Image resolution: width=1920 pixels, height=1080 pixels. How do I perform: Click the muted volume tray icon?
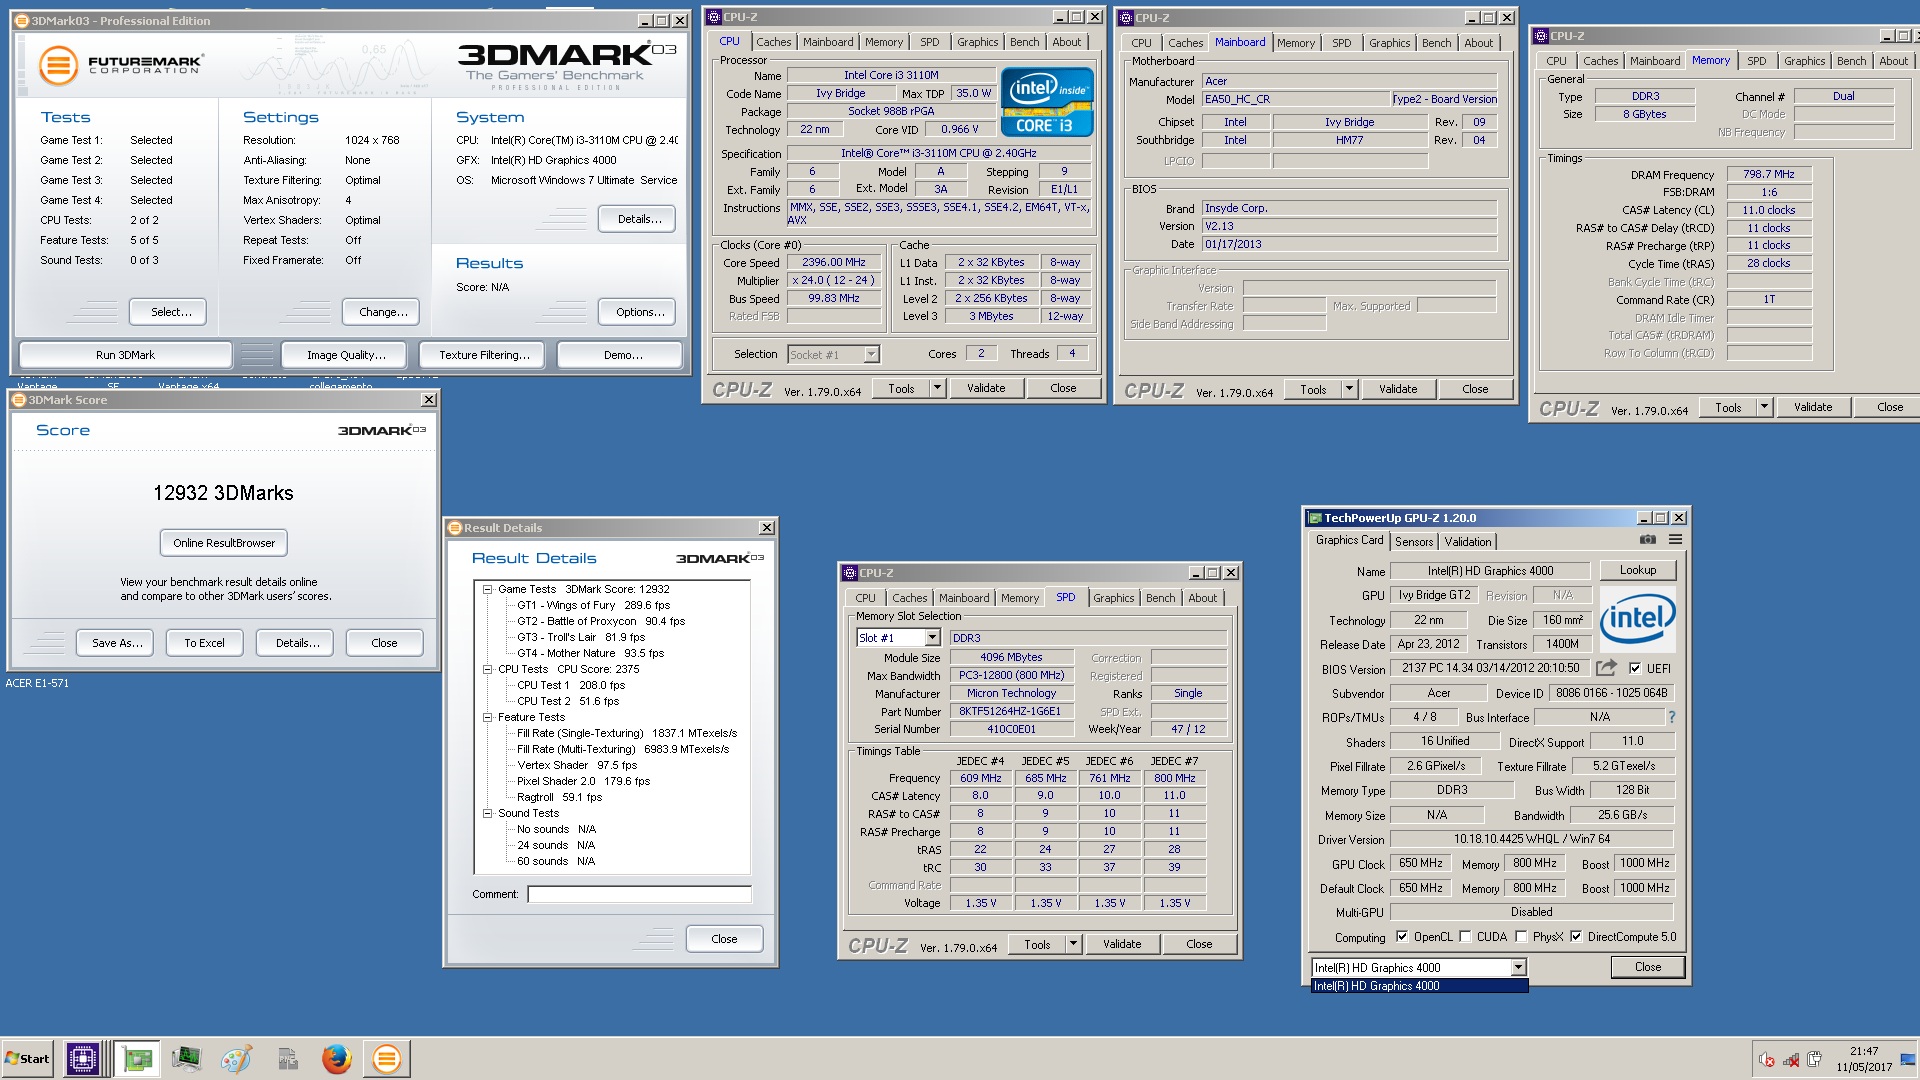pos(1767,1060)
